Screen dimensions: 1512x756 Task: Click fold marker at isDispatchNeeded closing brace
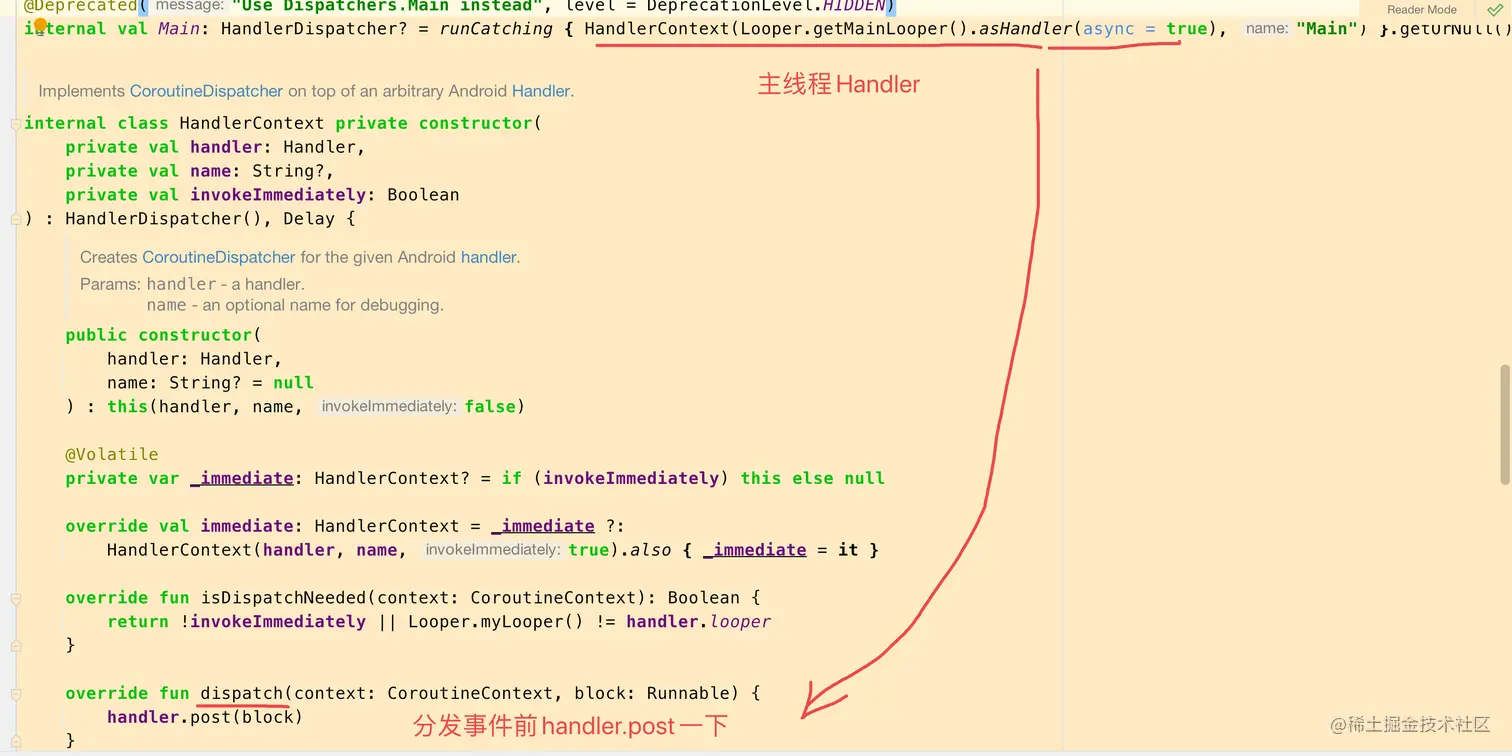(15, 646)
